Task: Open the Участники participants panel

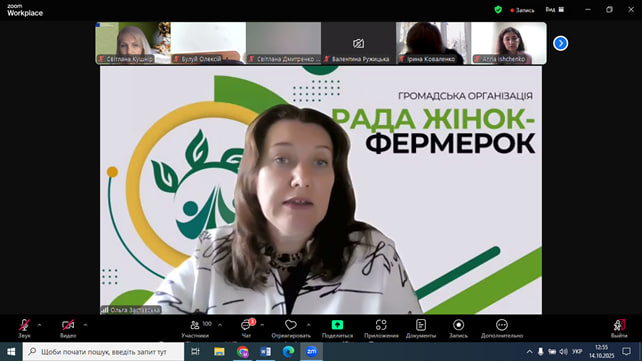Action: tap(195, 328)
